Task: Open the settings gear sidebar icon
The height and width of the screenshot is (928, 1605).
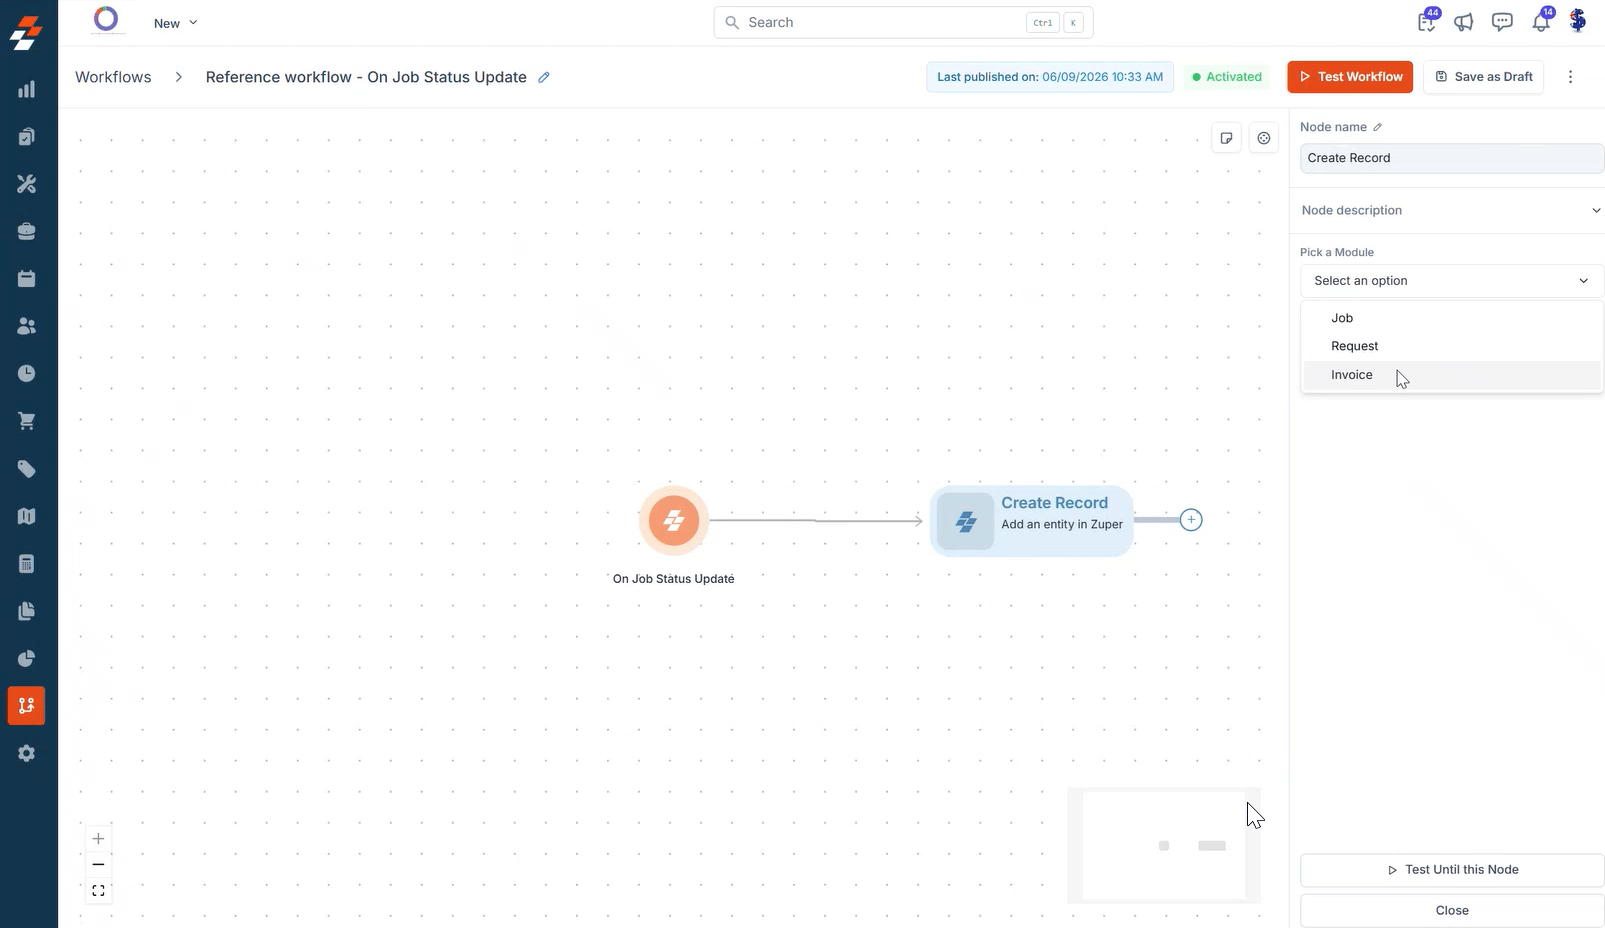Action: coord(27,753)
